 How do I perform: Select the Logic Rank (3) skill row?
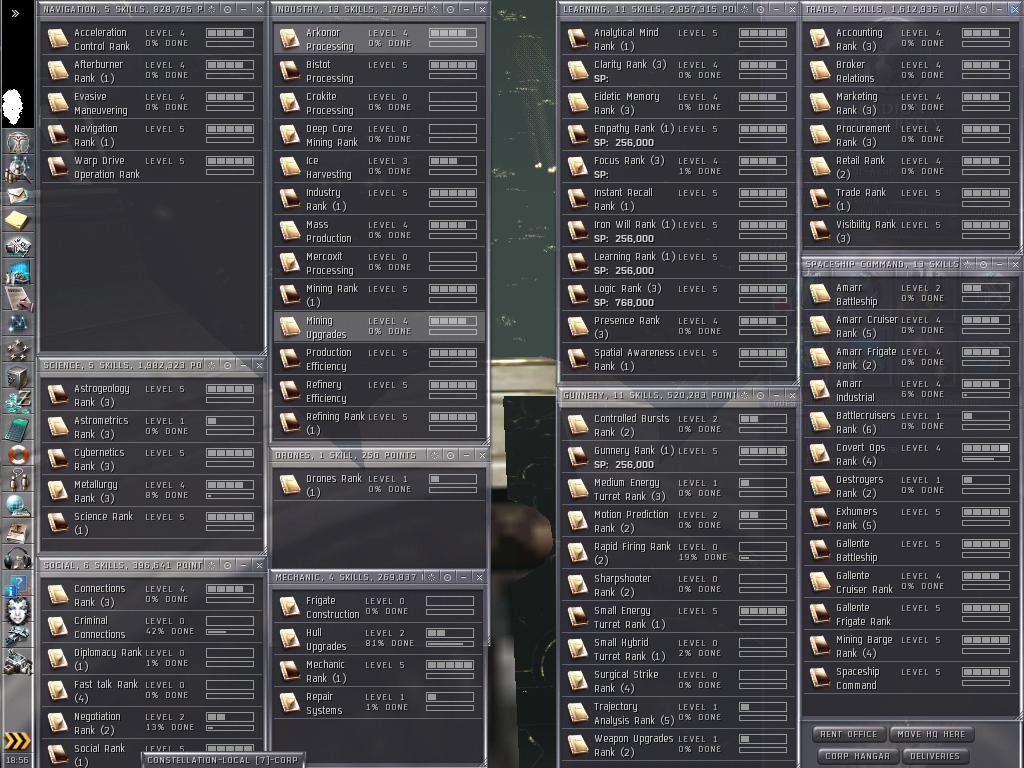(x=677, y=295)
